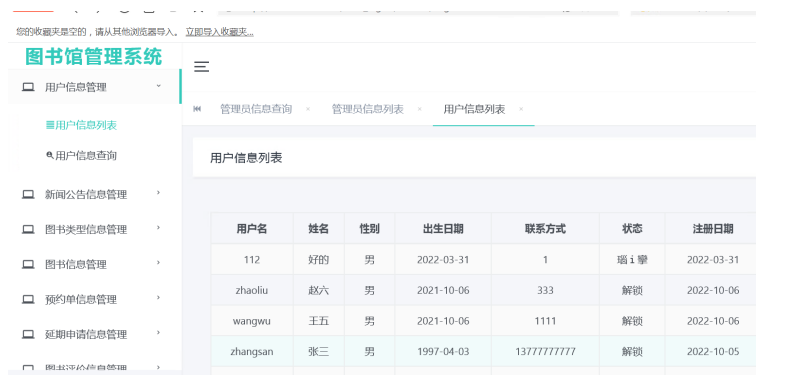Click list icon next to 用户信息列表
This screenshot has width=796, height=377.
50,125
